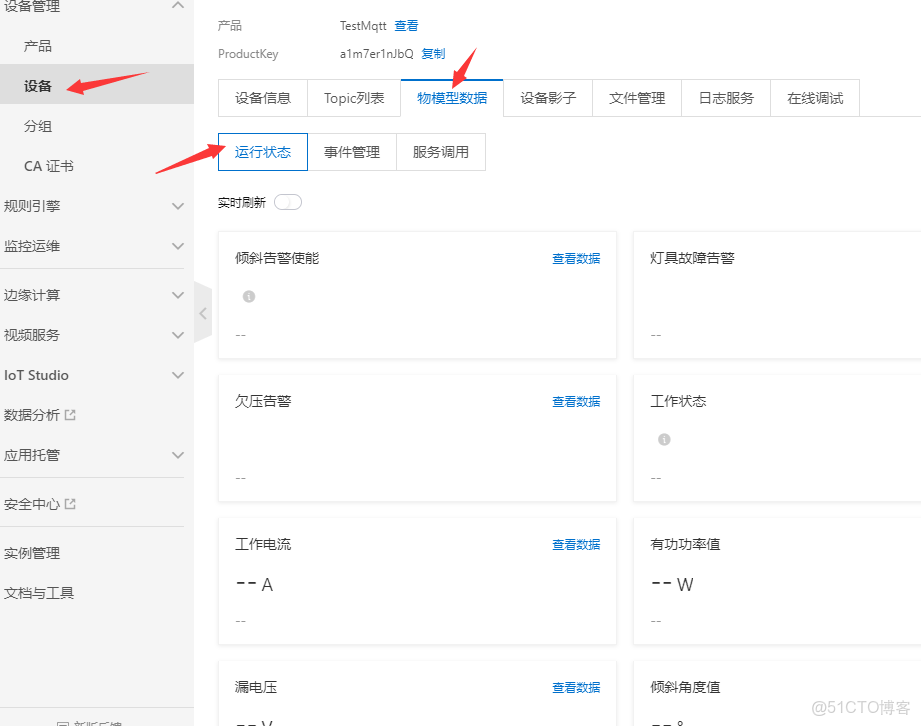Open the 日志服务 tab
The width and height of the screenshot is (921, 726).
coord(726,98)
